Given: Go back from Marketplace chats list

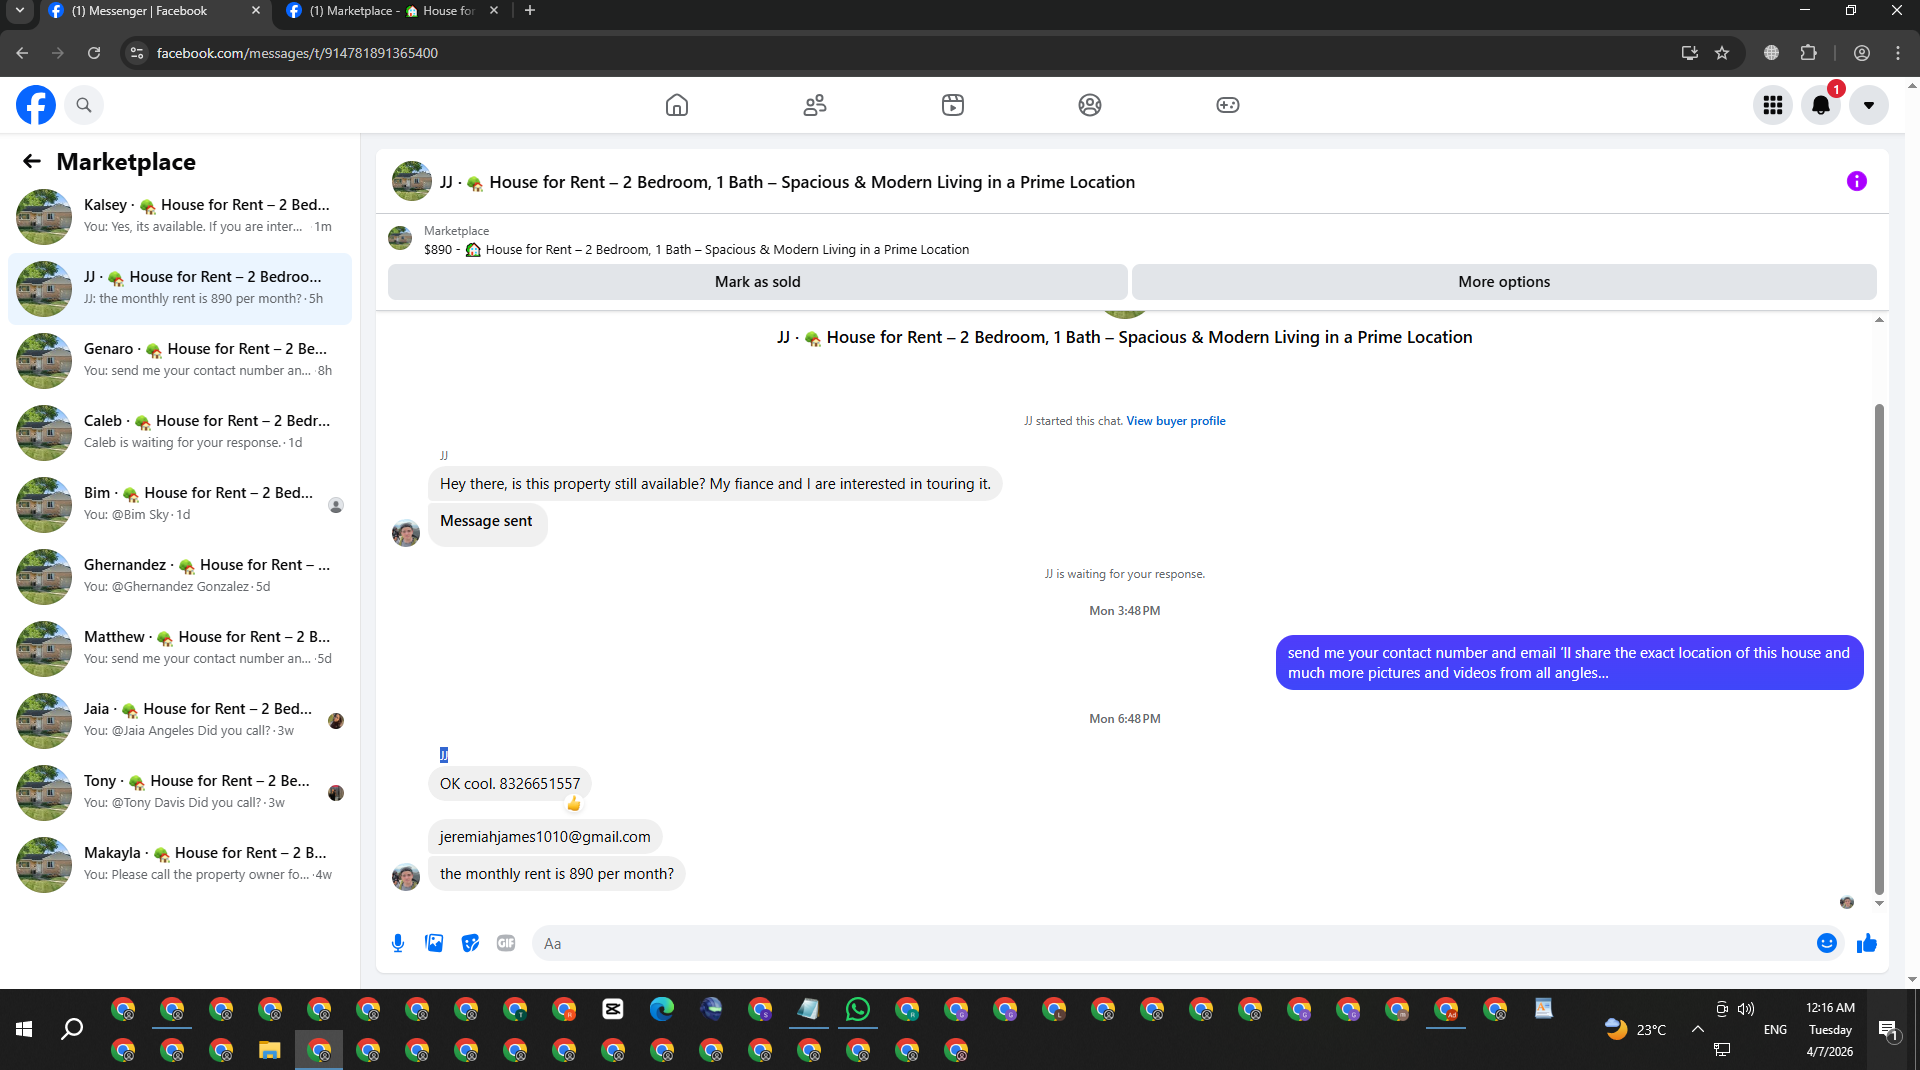Looking at the screenshot, I should tap(32, 161).
